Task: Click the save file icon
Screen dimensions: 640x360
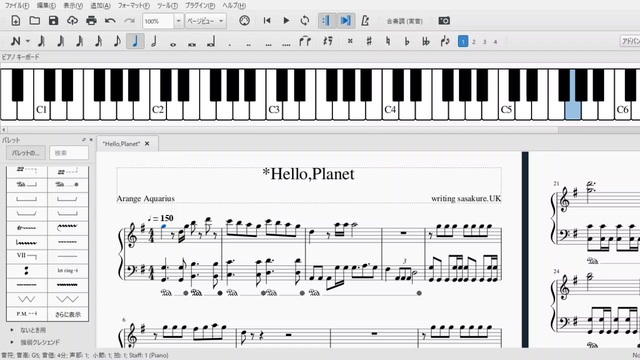Action: pos(53,20)
